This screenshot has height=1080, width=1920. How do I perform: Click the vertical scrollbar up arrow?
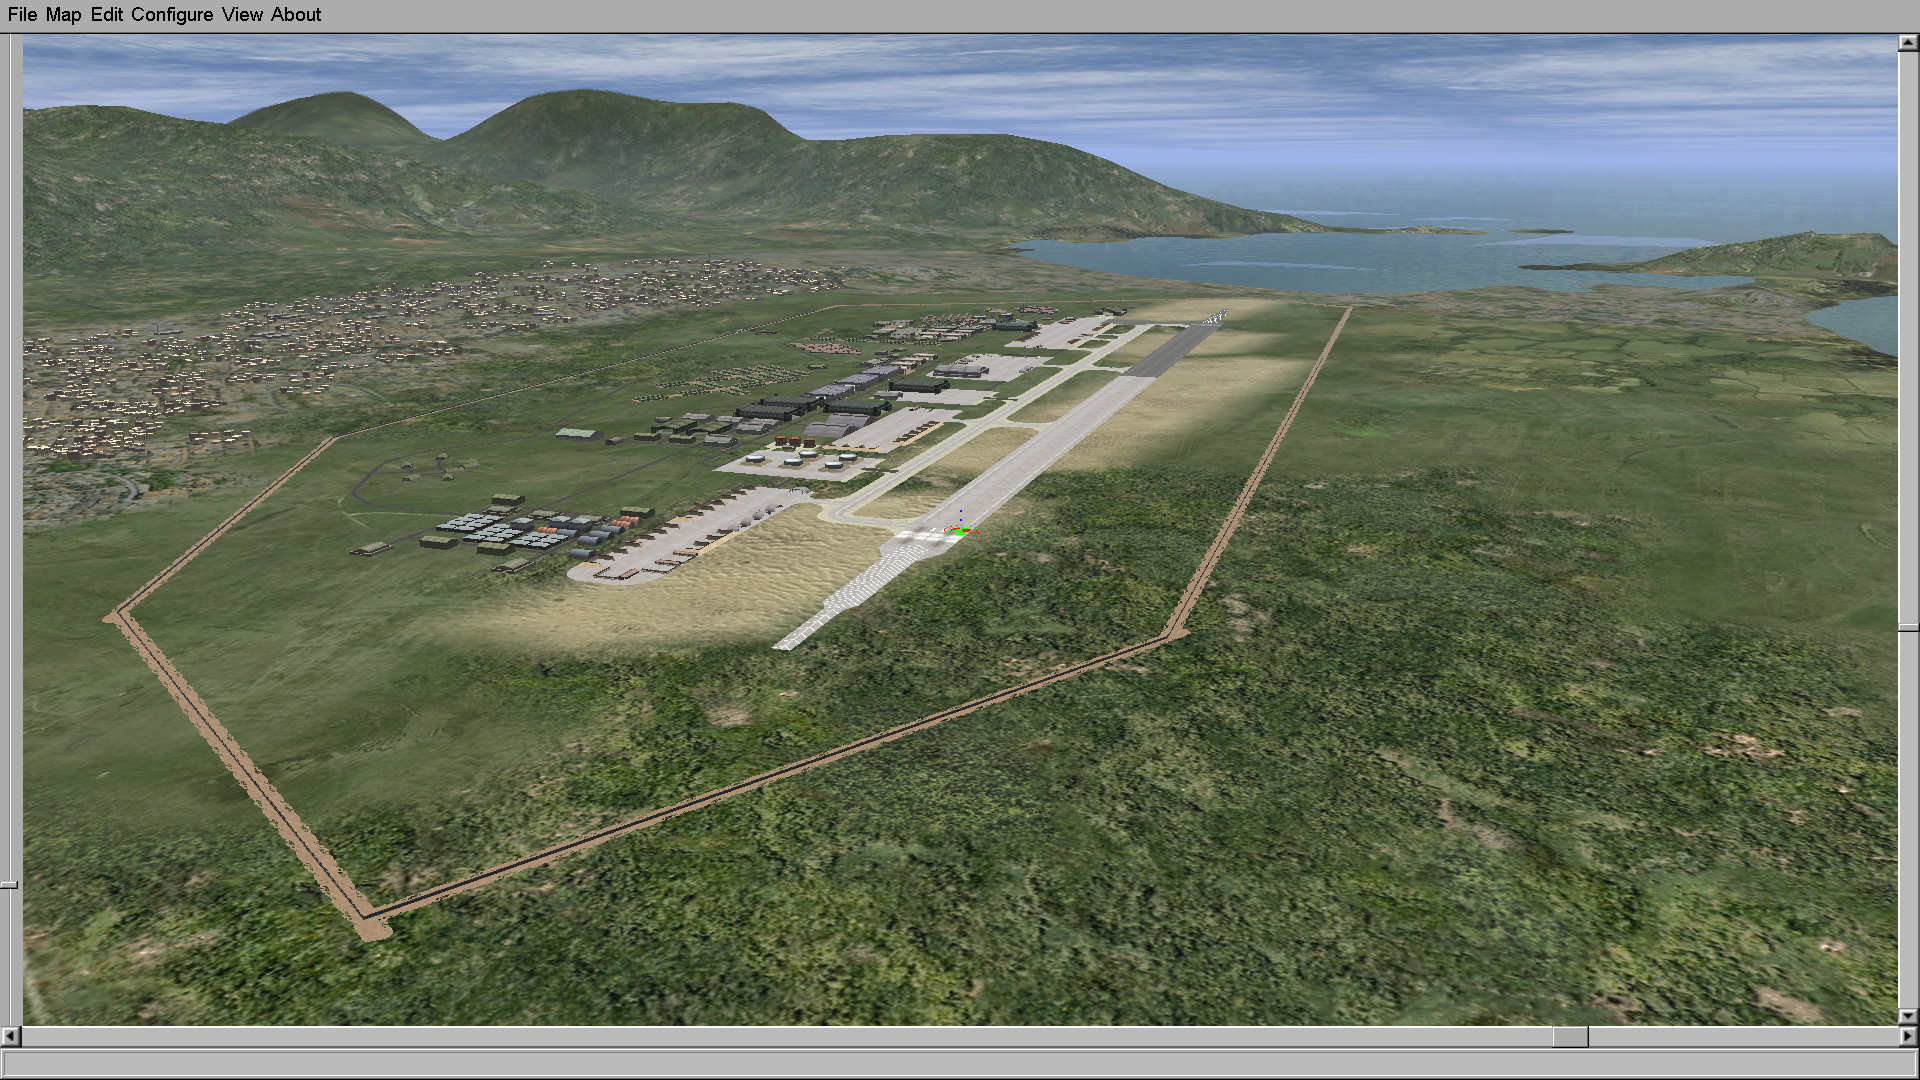[1908, 44]
